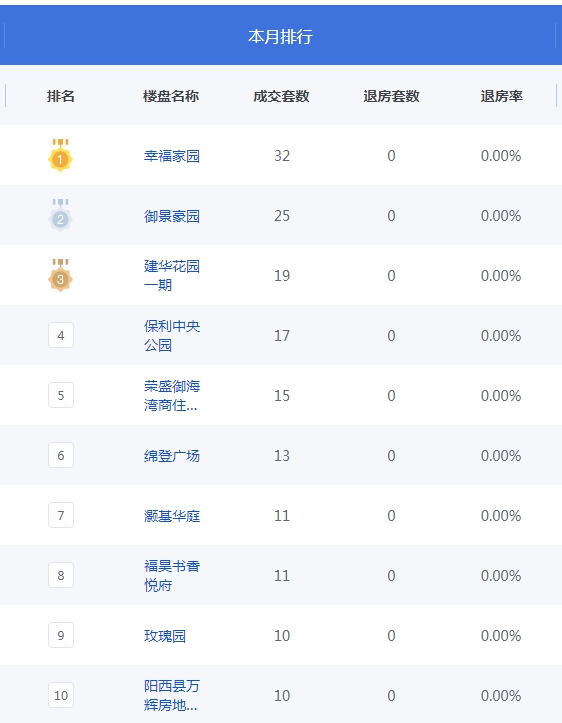Open the 建华花园一期 property link

172,275
